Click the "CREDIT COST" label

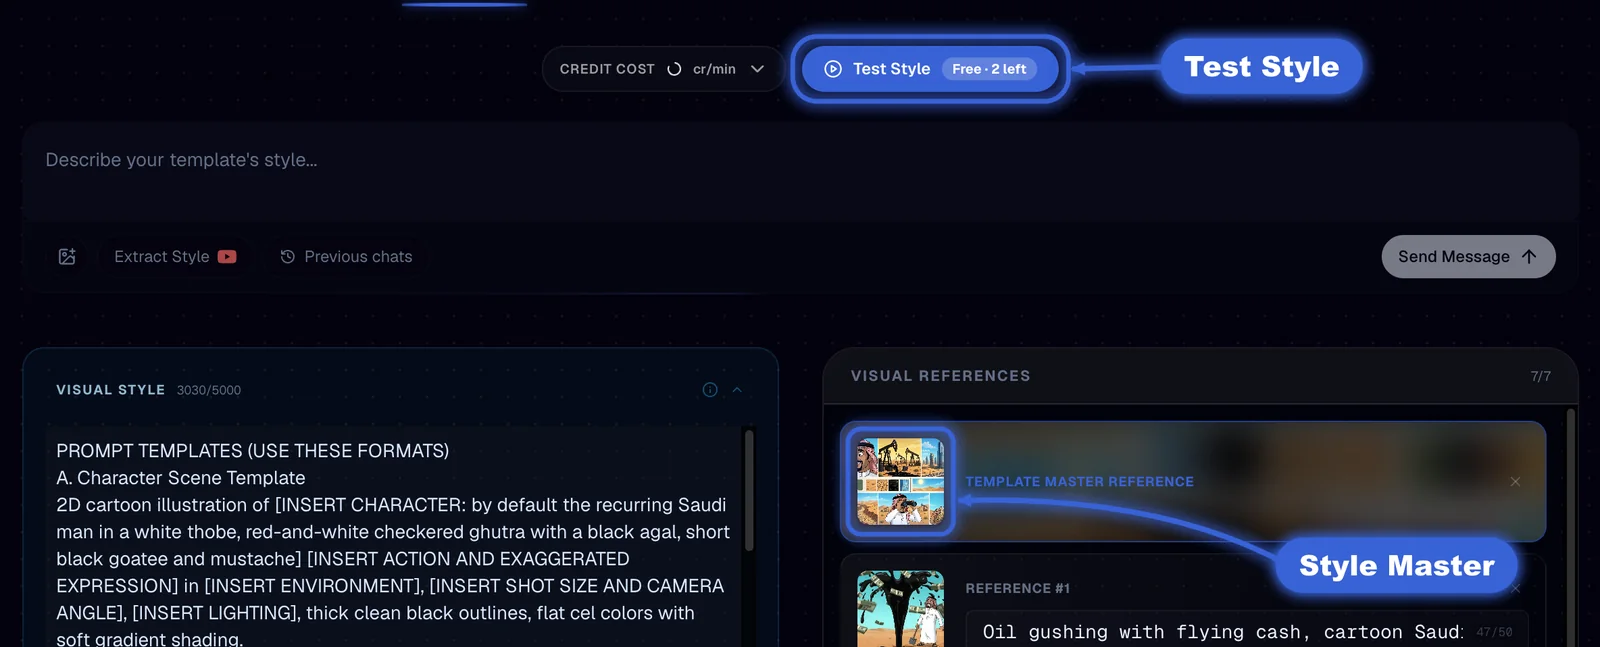tap(607, 69)
